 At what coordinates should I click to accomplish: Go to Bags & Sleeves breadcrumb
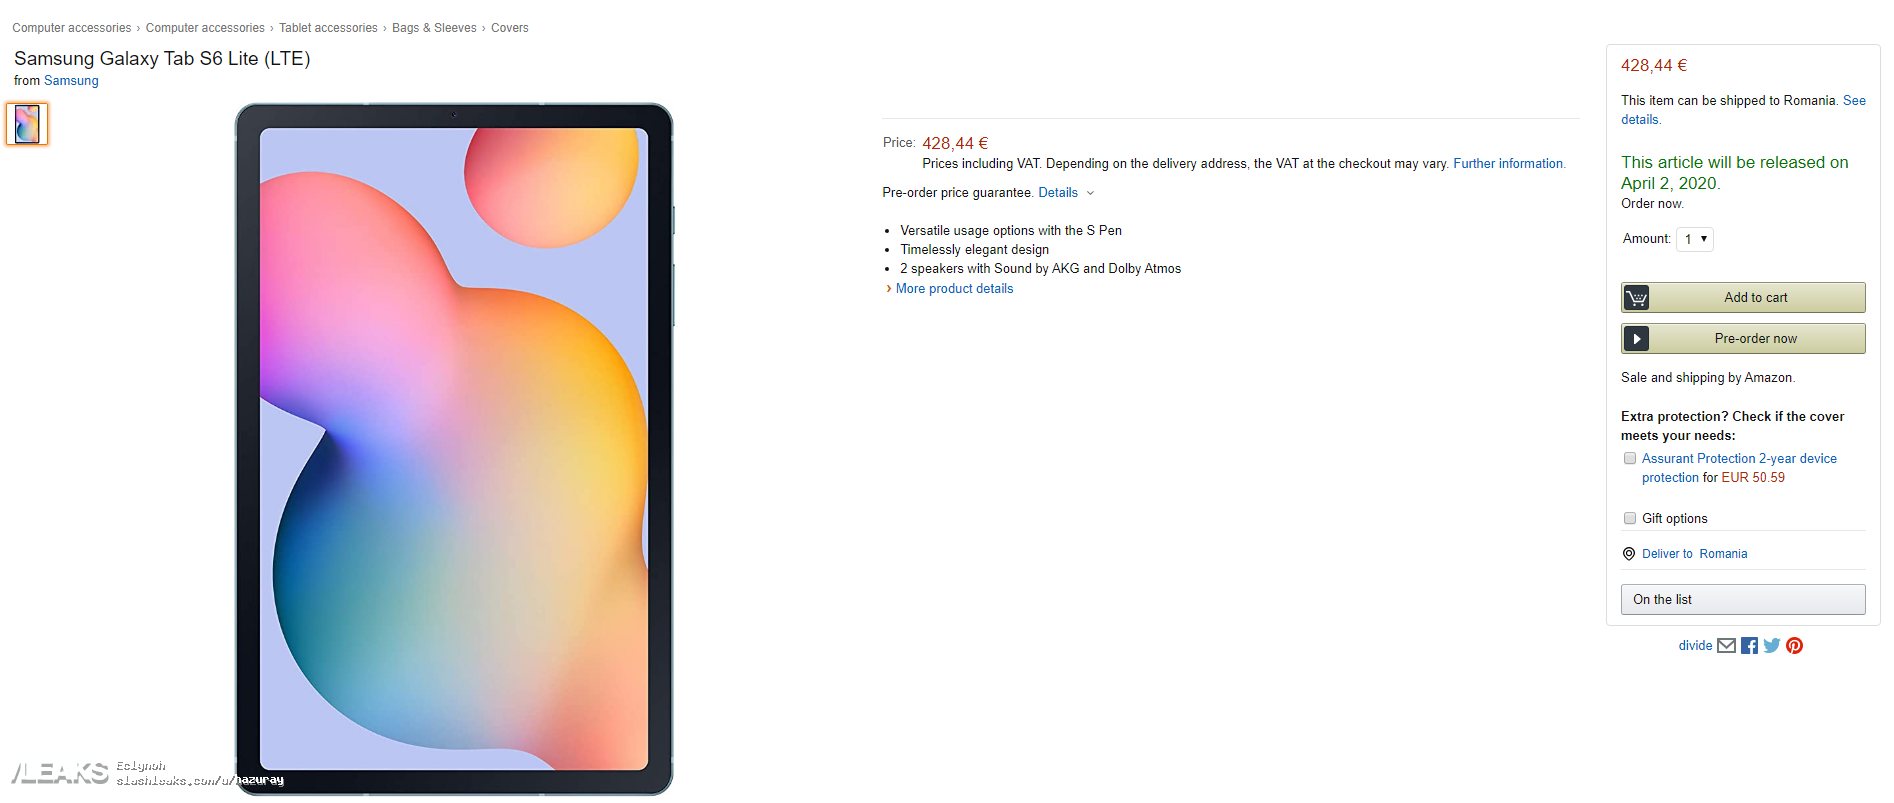pos(434,28)
